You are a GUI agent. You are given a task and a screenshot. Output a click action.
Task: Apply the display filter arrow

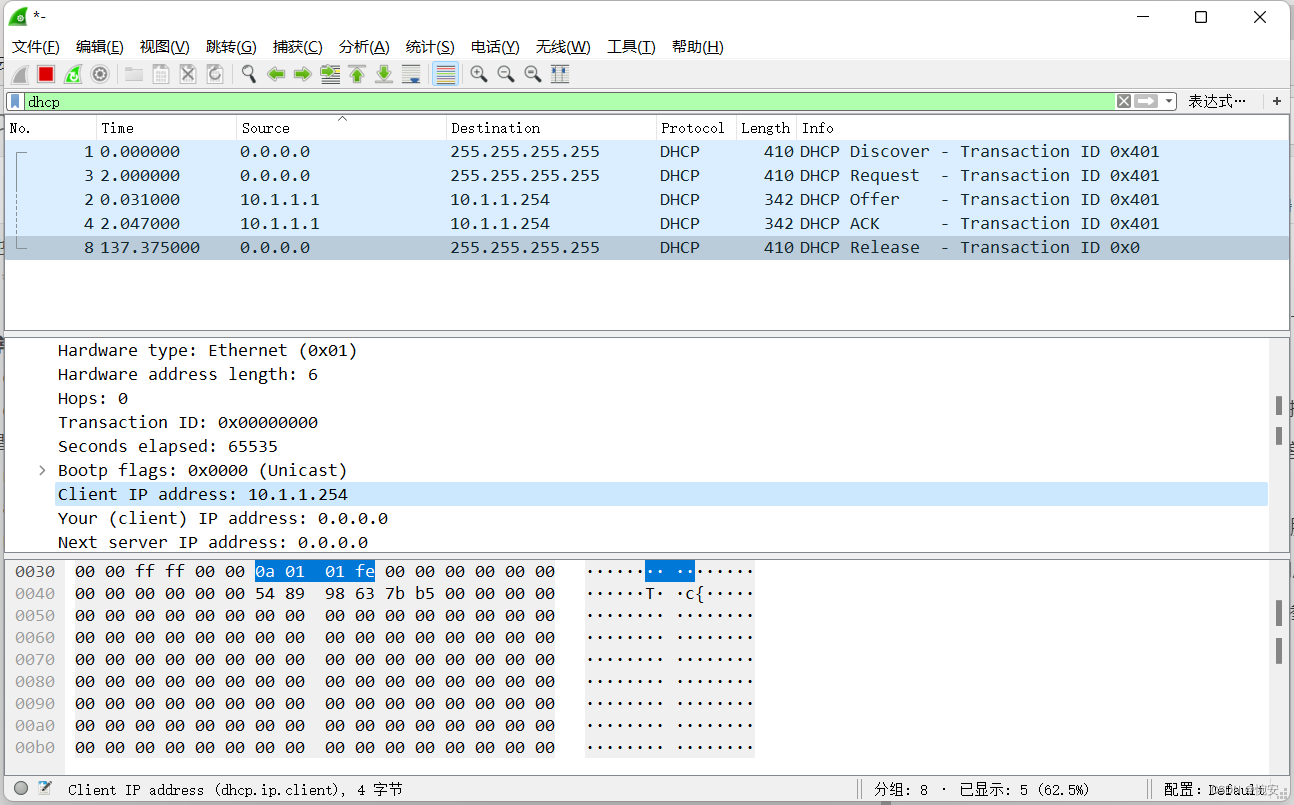pyautogui.click(x=1146, y=101)
